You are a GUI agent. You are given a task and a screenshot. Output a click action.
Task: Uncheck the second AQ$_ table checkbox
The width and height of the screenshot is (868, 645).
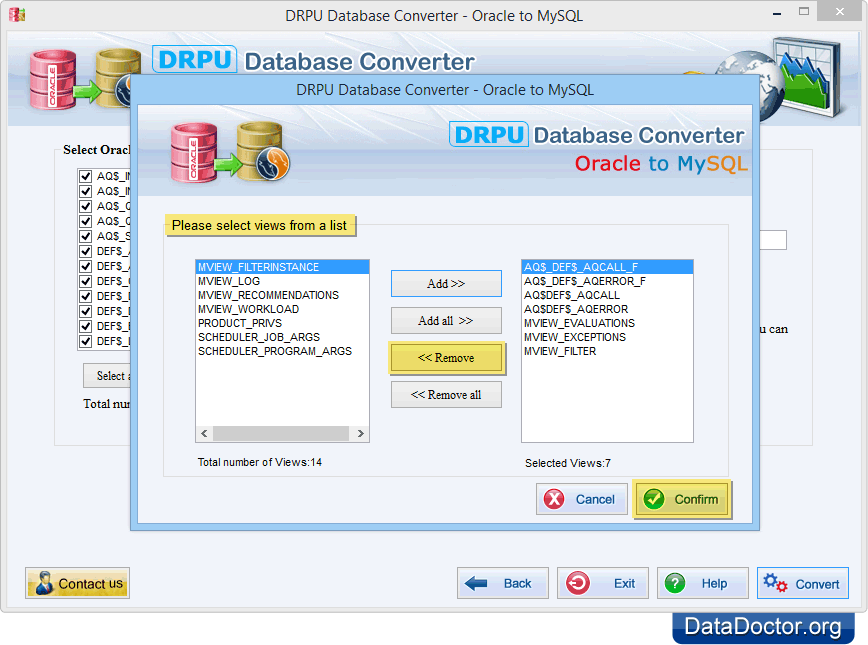pyautogui.click(x=85, y=191)
